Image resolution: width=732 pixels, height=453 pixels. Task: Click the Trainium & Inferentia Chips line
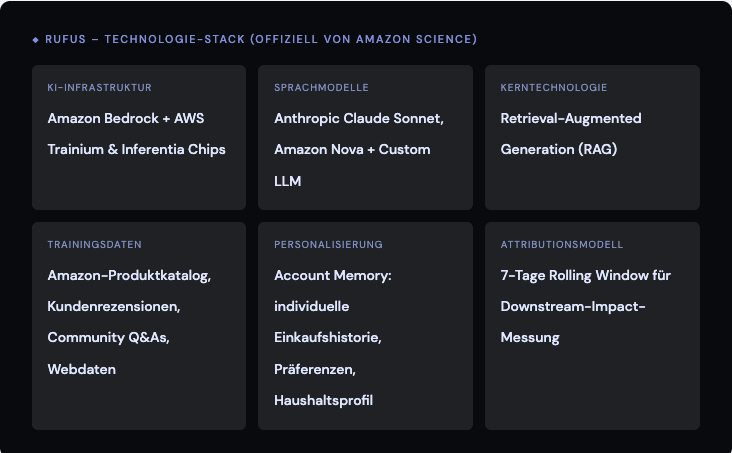pos(136,149)
